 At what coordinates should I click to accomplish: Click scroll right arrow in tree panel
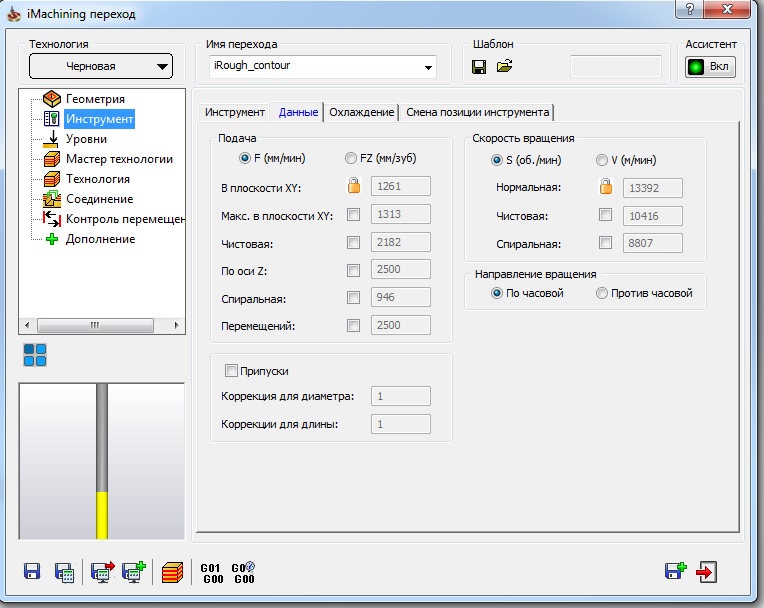point(176,325)
